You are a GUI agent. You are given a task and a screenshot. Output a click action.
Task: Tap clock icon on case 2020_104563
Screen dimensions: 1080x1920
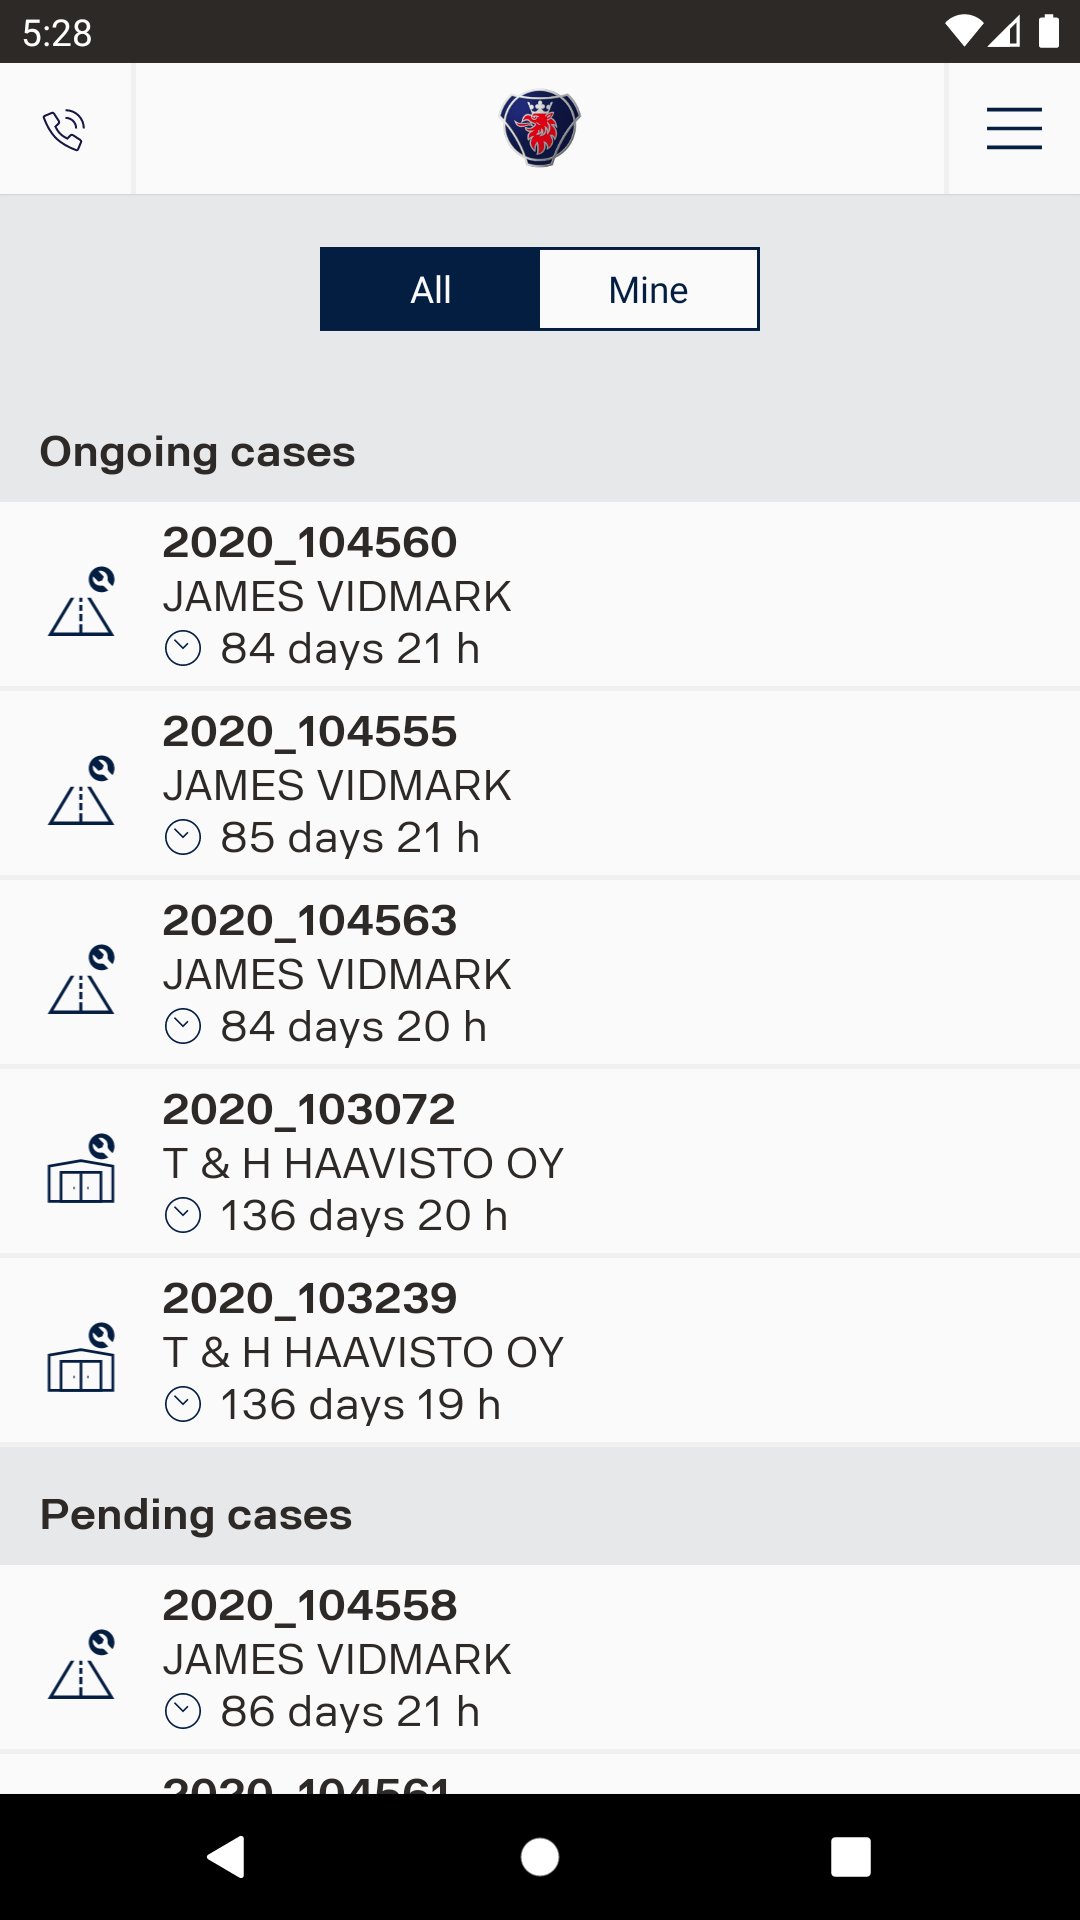click(183, 1027)
